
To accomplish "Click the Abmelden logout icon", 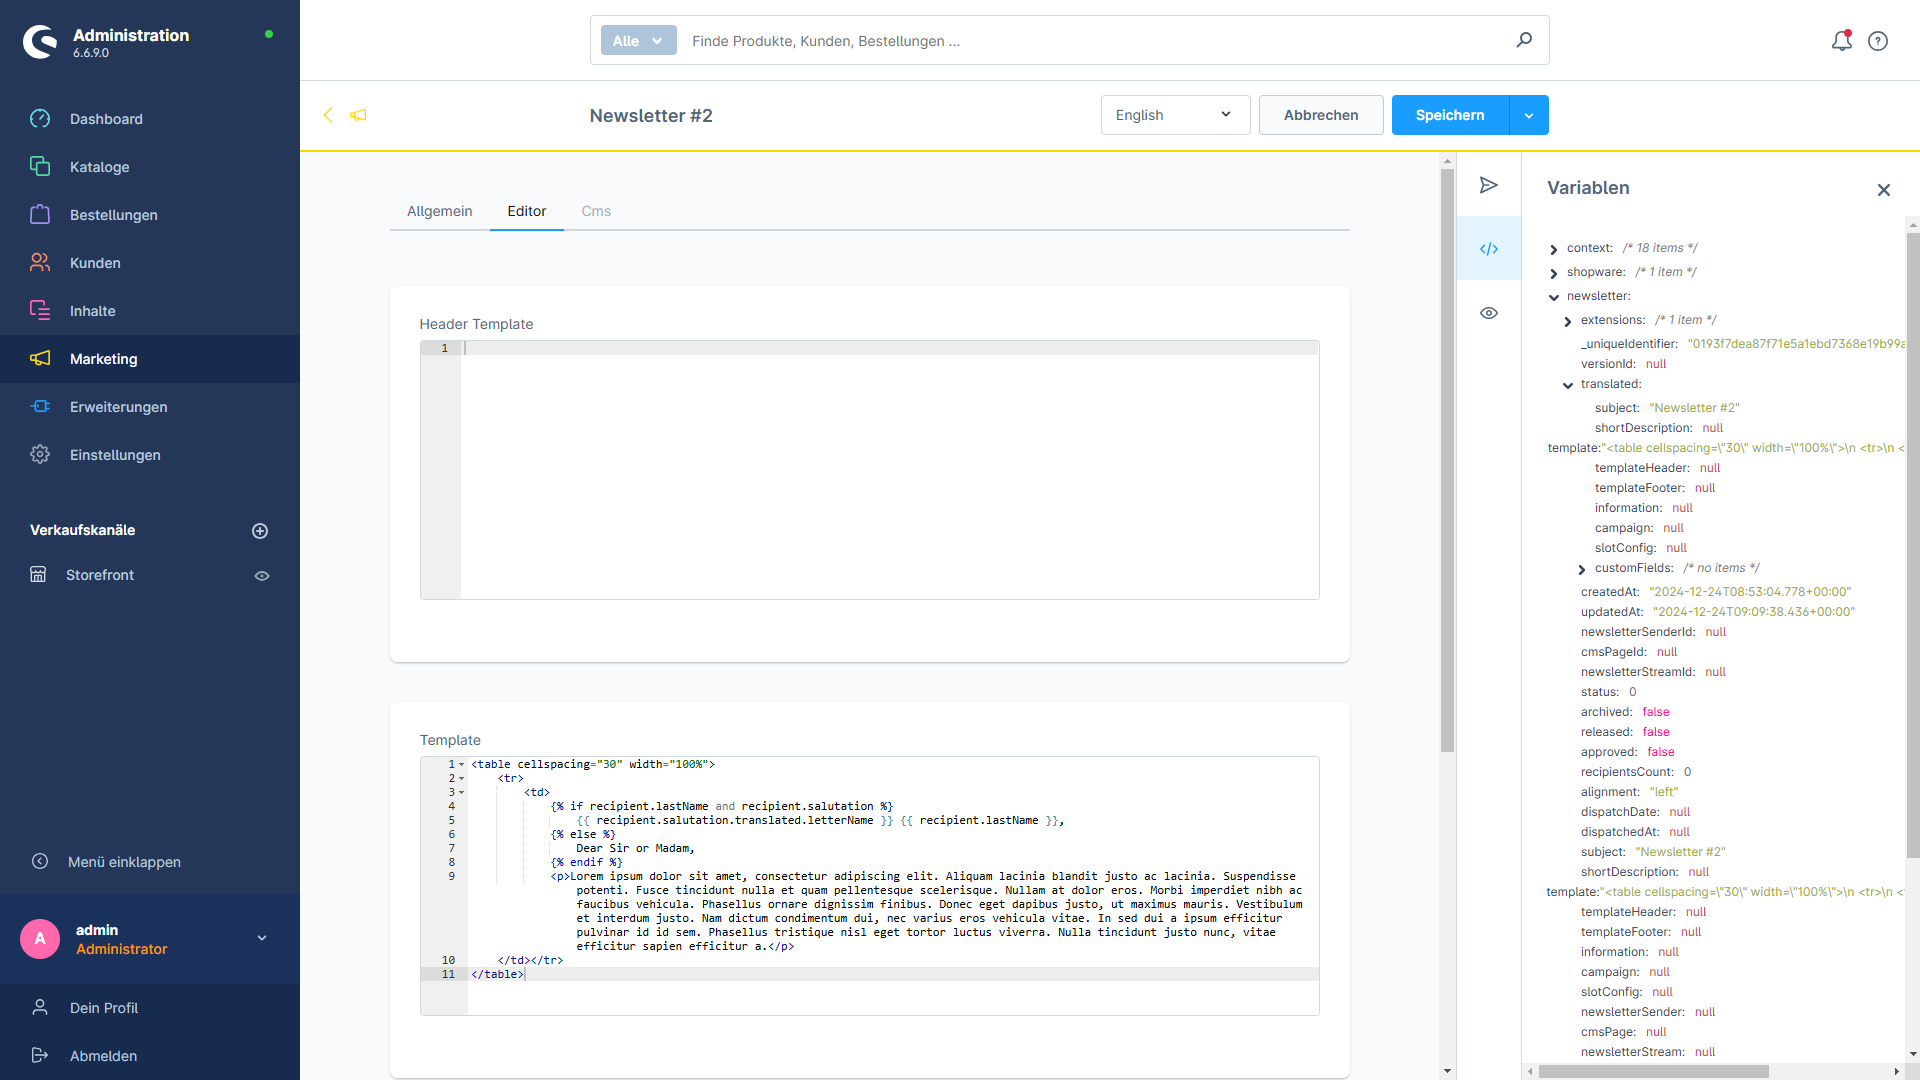I will (x=40, y=1055).
